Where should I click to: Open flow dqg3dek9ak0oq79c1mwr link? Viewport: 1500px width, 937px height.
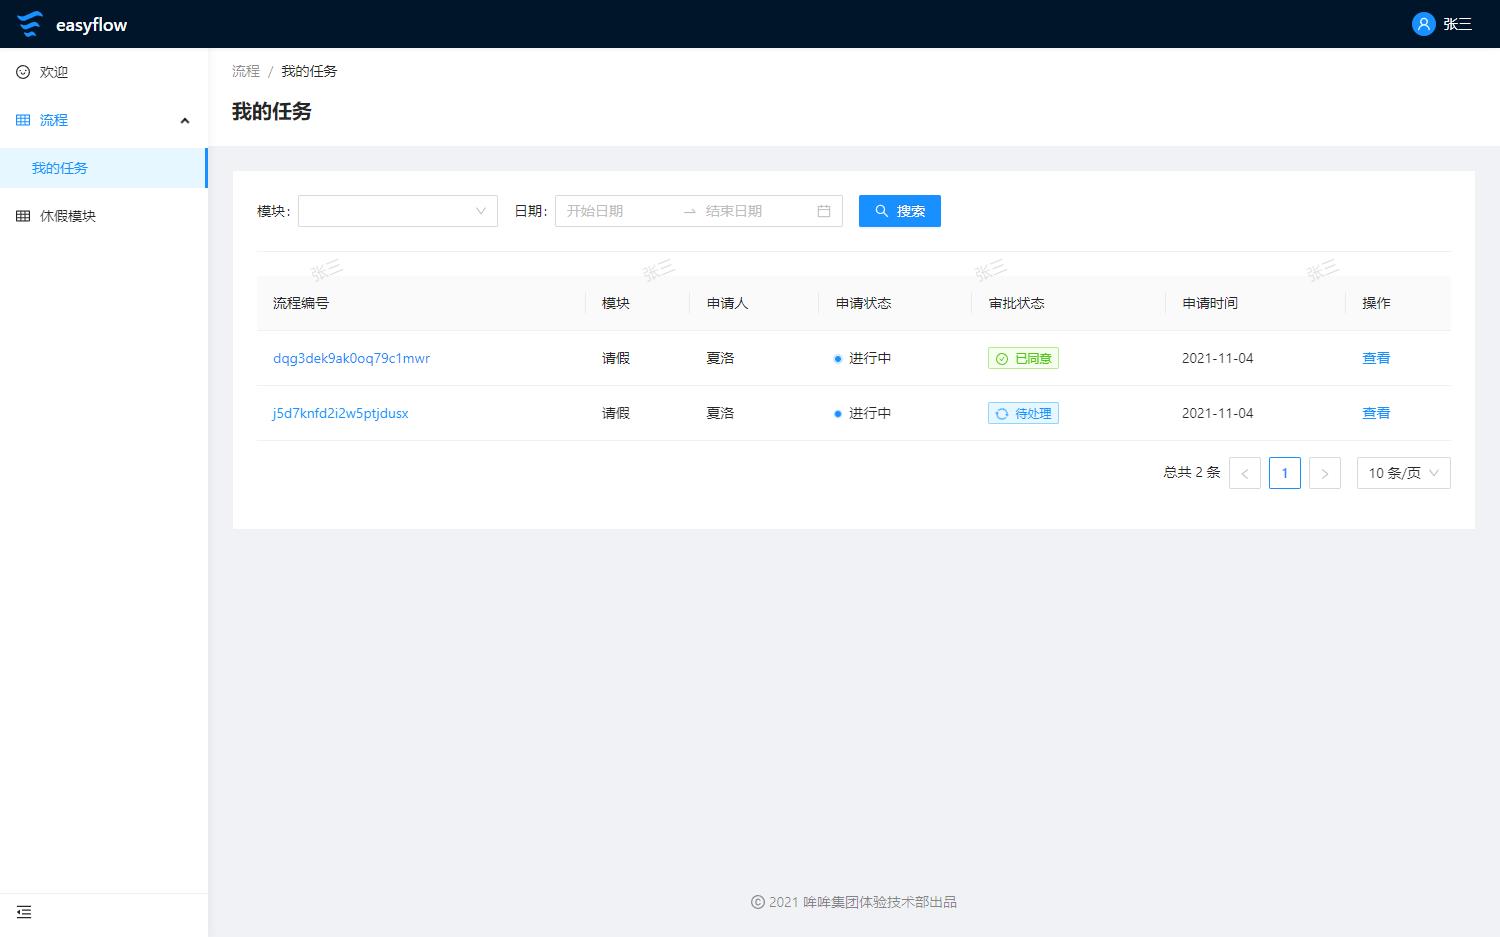(351, 358)
